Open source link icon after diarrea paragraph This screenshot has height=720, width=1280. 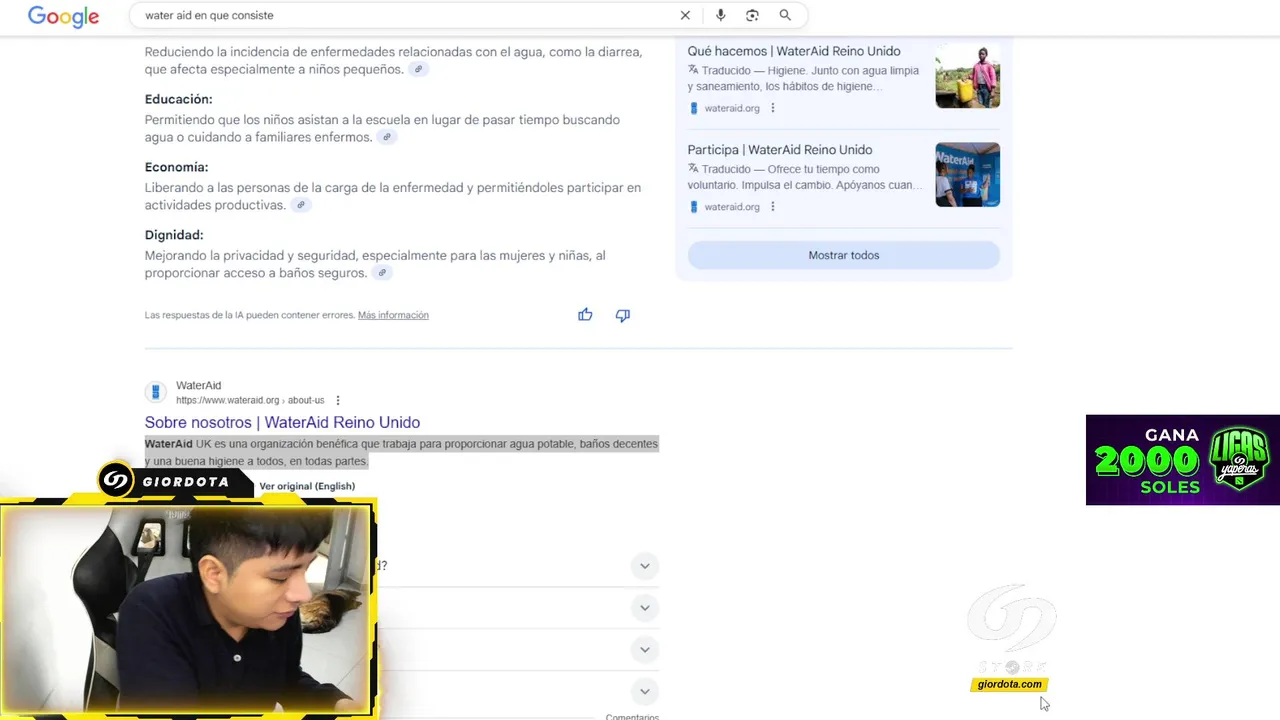(x=419, y=69)
